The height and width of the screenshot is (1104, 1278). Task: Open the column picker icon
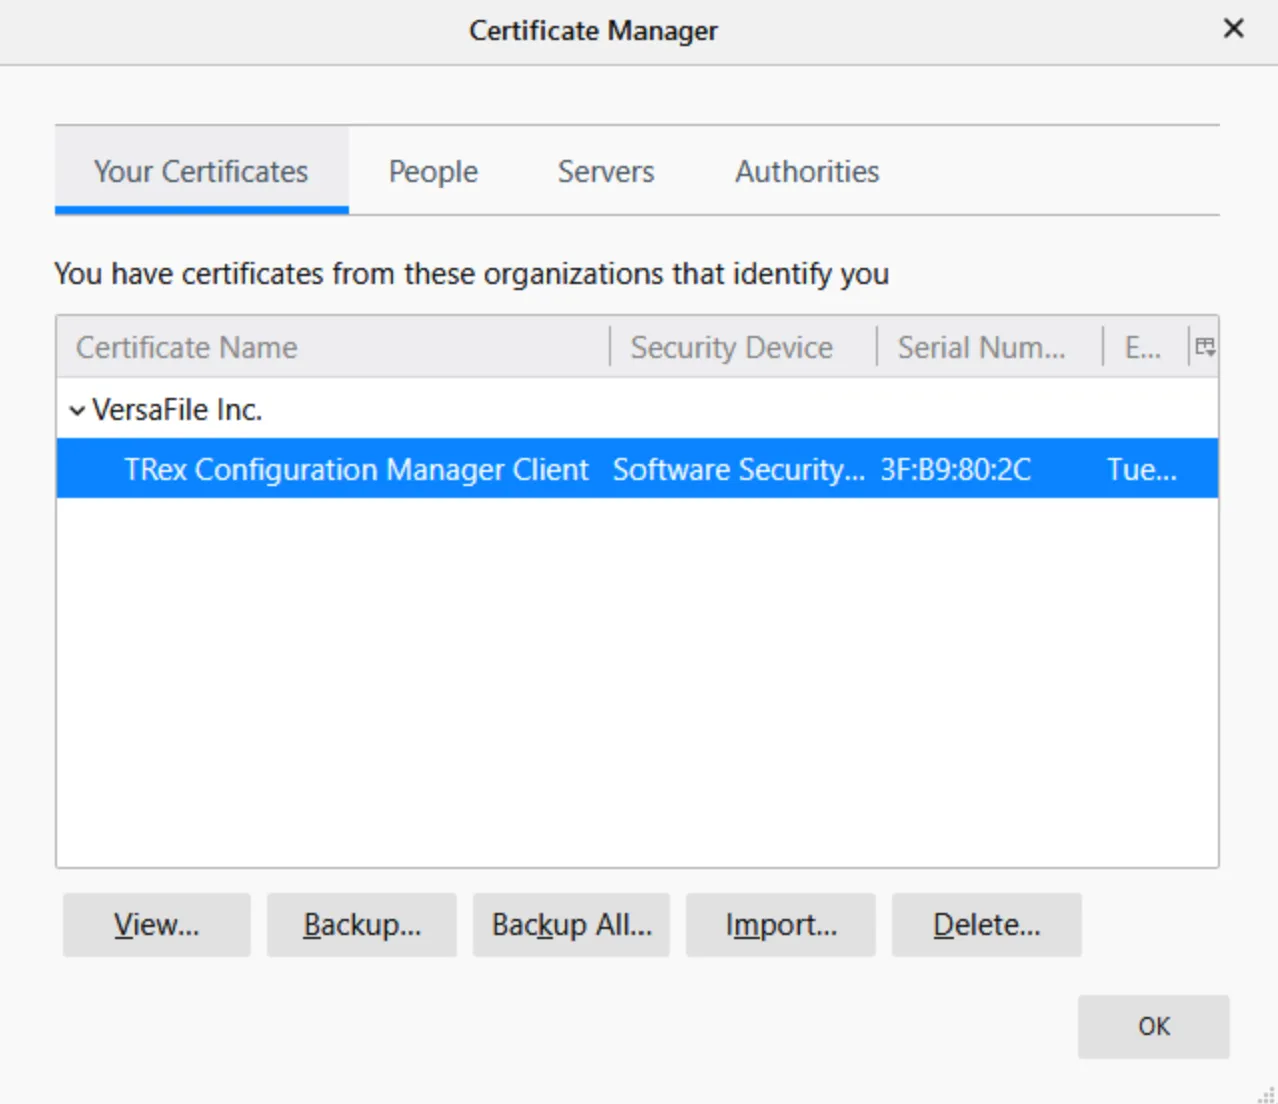pos(1205,347)
